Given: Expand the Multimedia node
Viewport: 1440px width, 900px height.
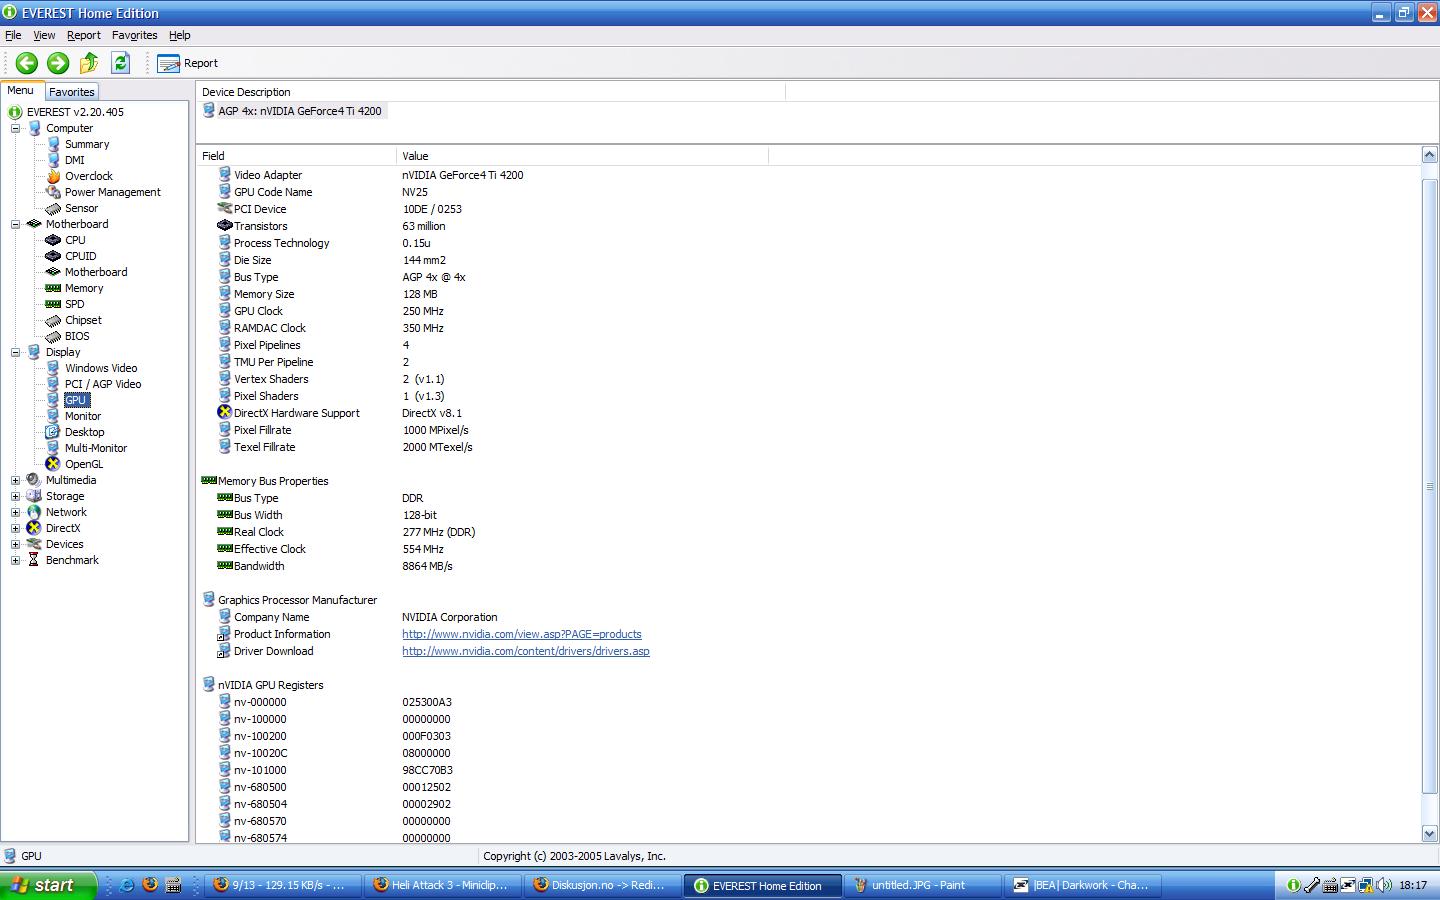Looking at the screenshot, I should pos(15,480).
